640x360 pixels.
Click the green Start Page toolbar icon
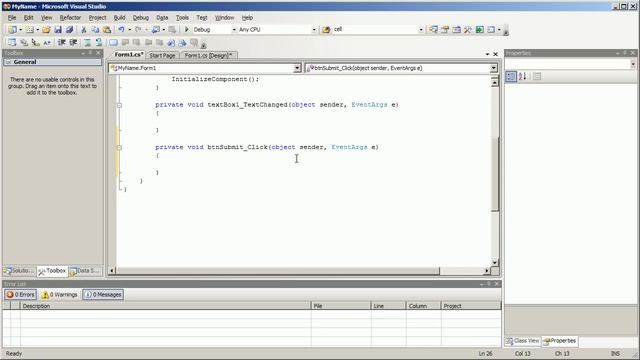click(x=480, y=29)
